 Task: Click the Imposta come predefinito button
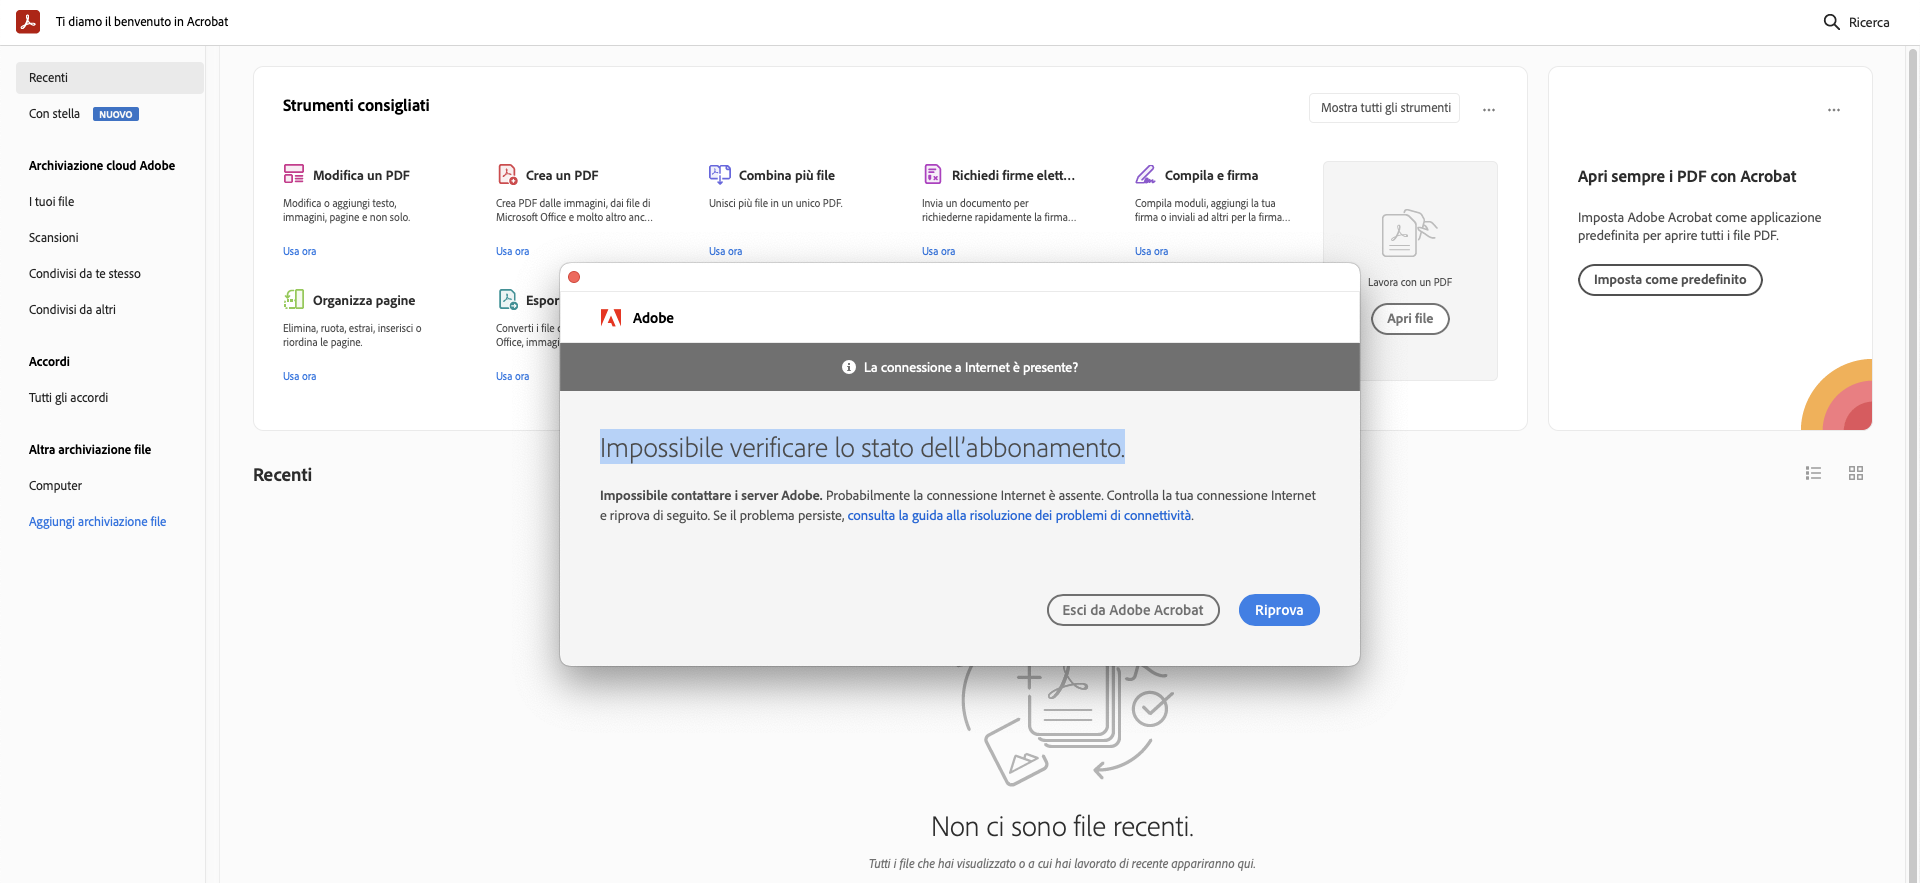tap(1670, 280)
